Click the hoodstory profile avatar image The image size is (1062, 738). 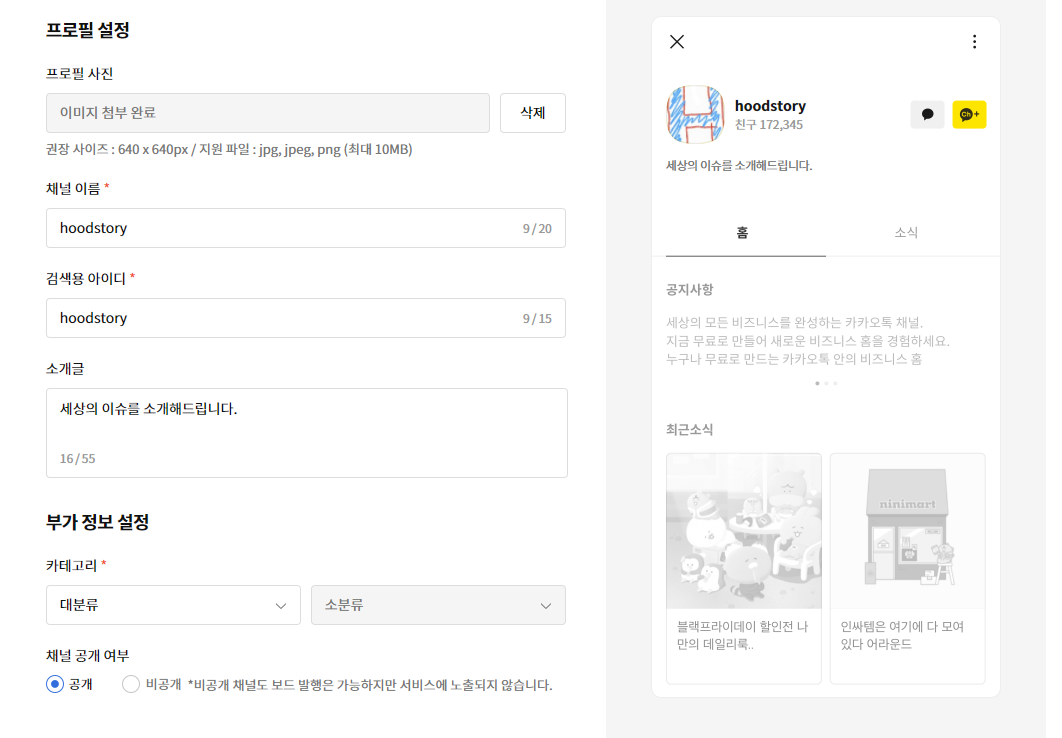pos(696,114)
